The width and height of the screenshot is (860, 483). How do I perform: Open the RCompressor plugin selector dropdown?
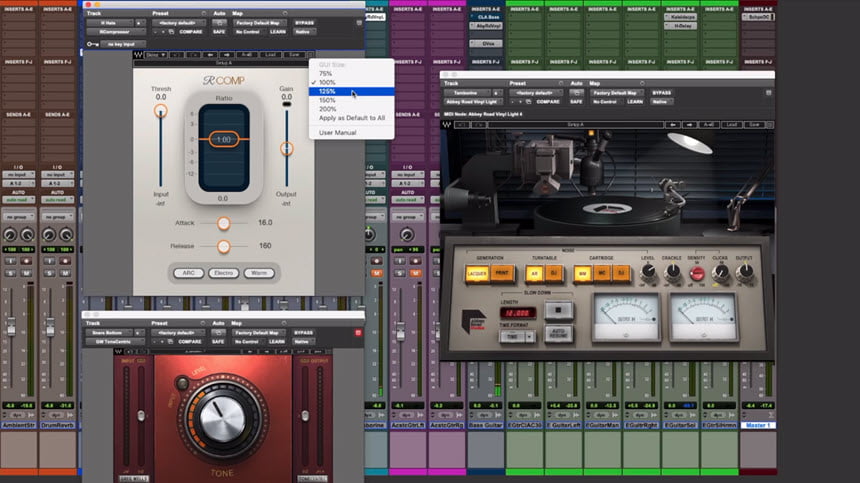click(x=115, y=32)
